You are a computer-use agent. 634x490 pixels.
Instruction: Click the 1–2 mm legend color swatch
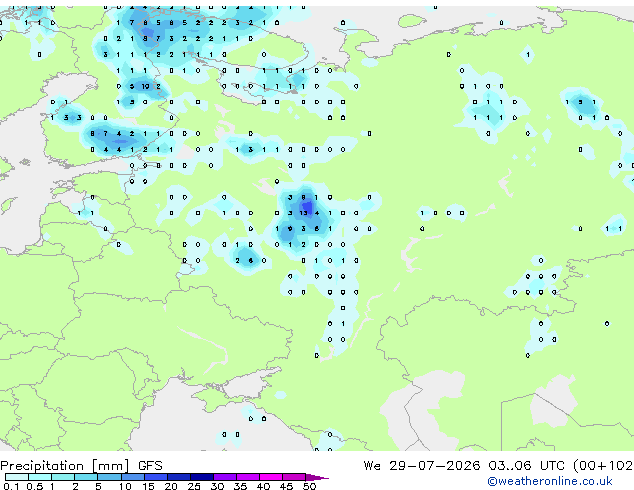point(63,477)
